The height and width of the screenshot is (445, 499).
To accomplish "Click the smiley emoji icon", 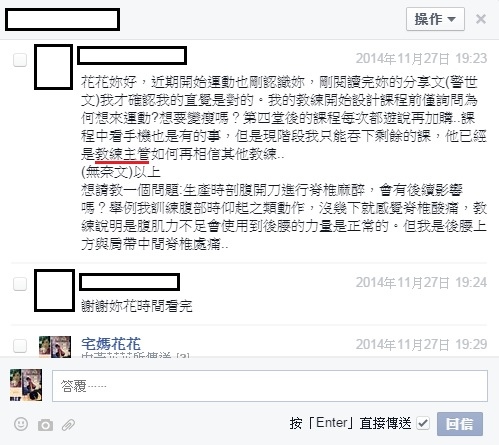I will point(21,424).
